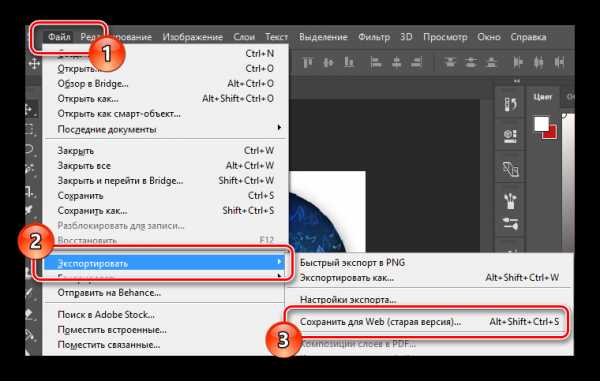This screenshot has width=600, height=381.
Task: Open the Brush presets panel icon
Action: tap(510, 200)
